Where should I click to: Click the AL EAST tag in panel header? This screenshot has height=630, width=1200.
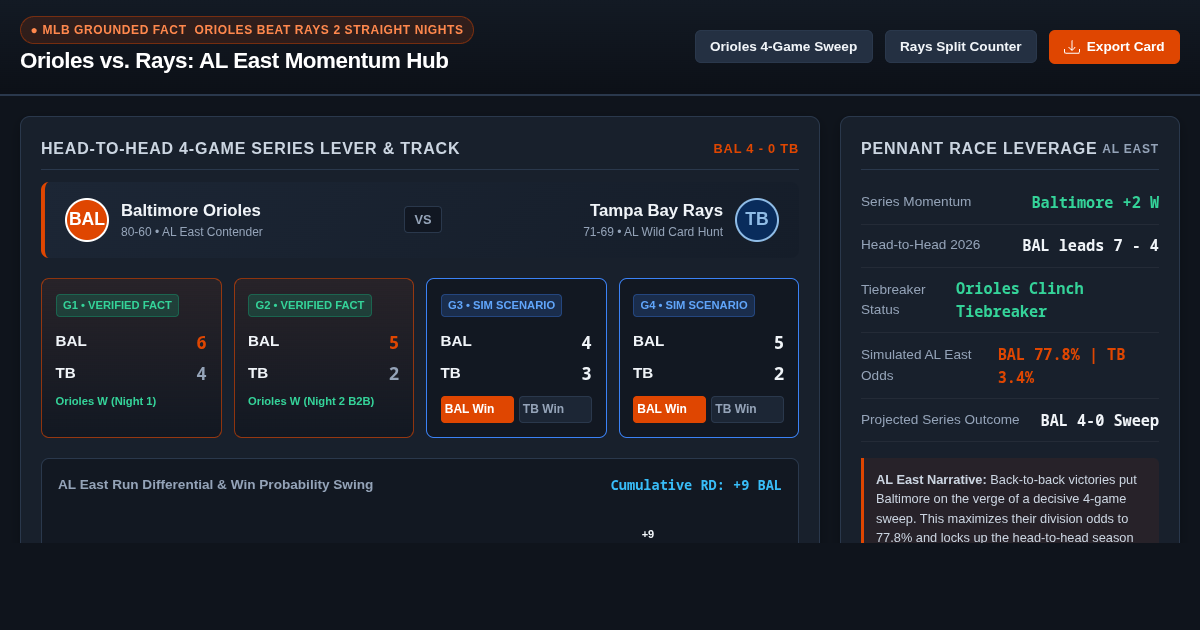pyautogui.click(x=1130, y=149)
